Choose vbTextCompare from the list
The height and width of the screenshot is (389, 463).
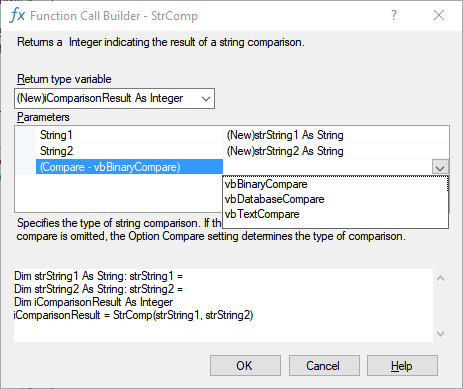pyautogui.click(x=335, y=214)
